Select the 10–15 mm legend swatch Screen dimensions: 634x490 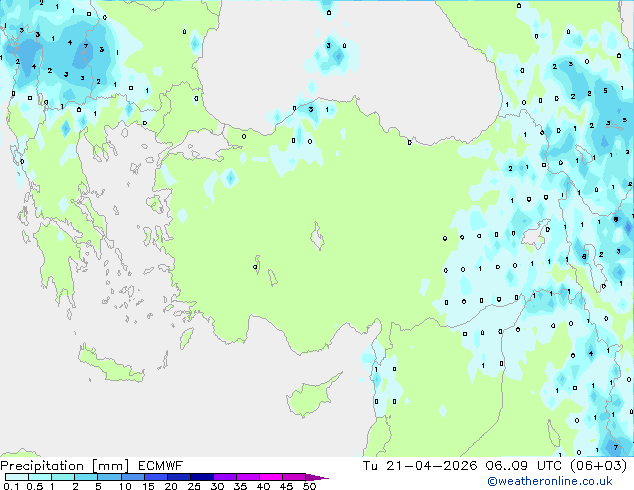pos(132,477)
